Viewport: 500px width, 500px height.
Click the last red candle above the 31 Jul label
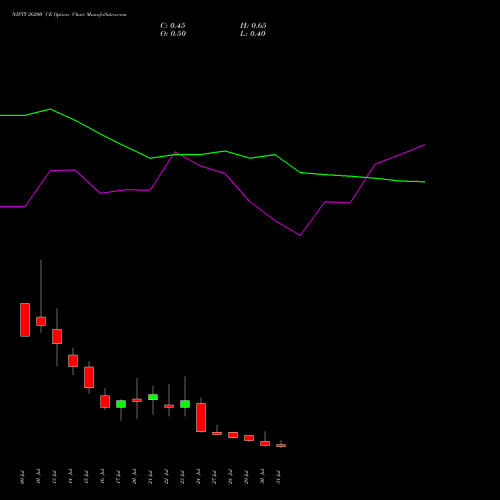coord(281,445)
